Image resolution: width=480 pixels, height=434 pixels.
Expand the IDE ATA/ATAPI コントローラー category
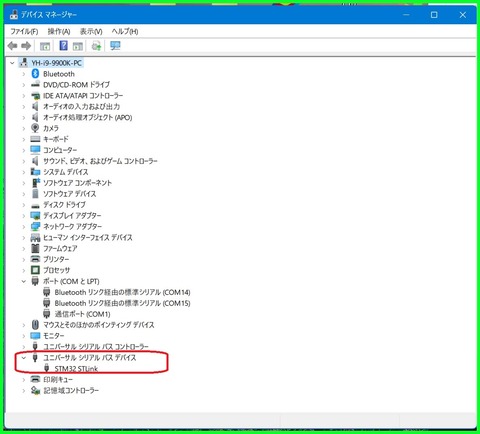click(24, 96)
